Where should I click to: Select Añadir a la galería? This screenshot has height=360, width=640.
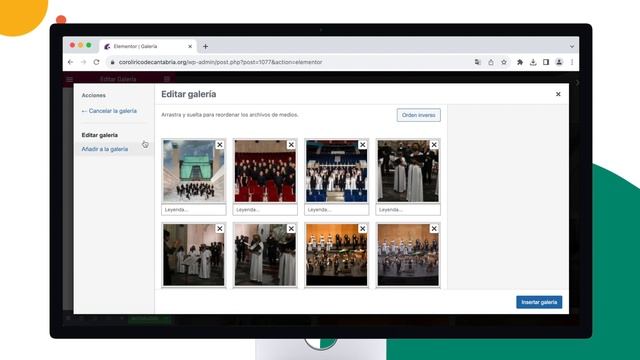[x=105, y=149]
